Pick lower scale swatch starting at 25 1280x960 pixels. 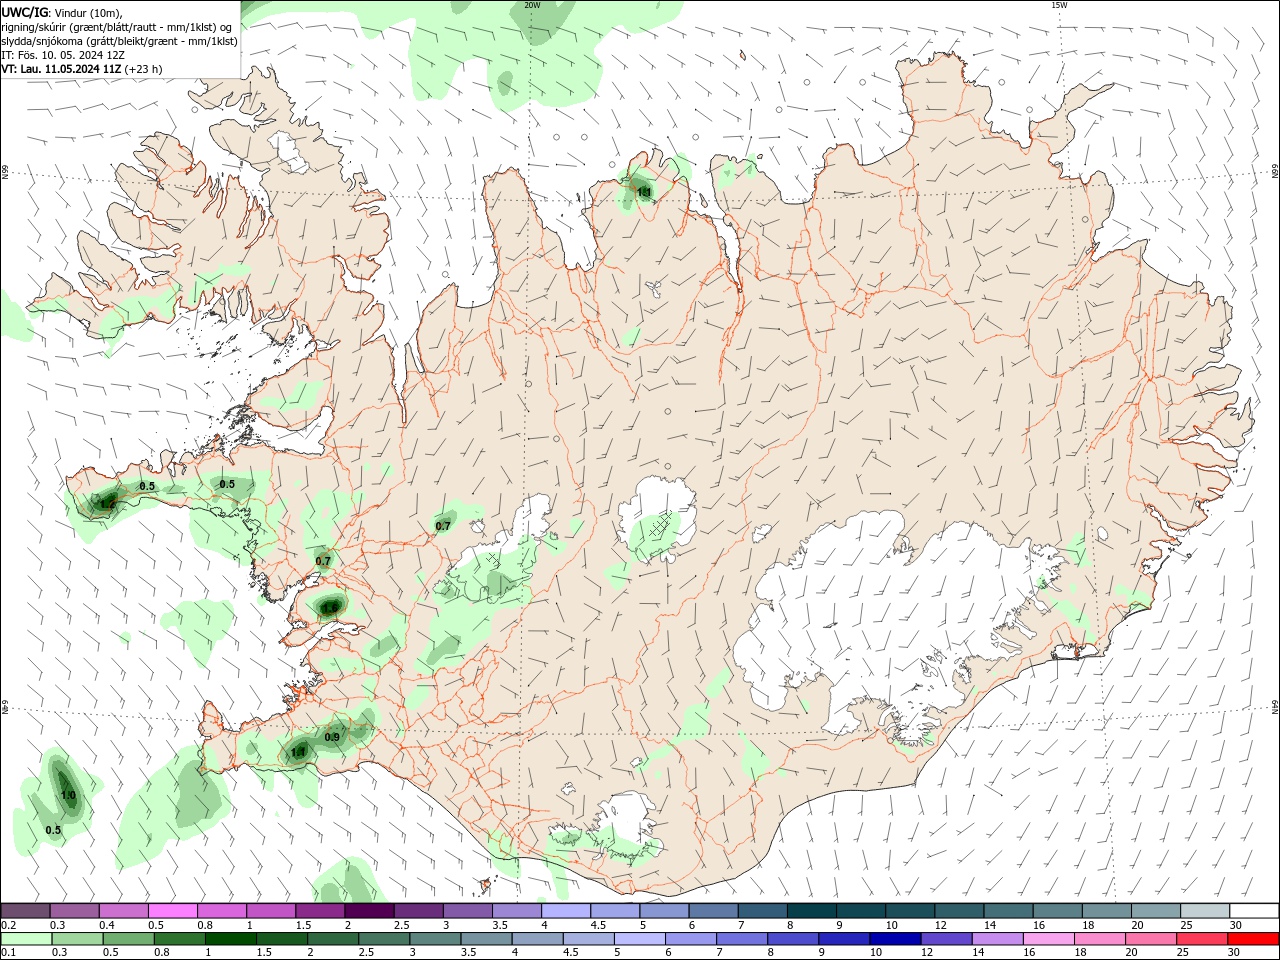coord(1203,939)
